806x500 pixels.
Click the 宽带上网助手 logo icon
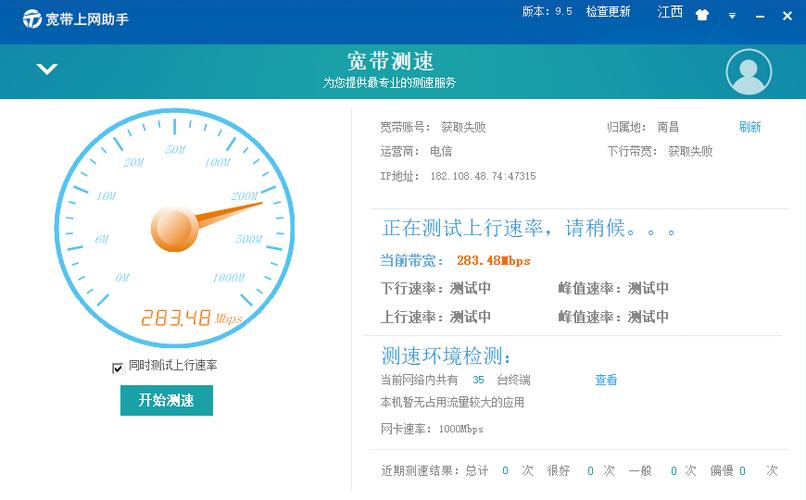[x=32, y=19]
